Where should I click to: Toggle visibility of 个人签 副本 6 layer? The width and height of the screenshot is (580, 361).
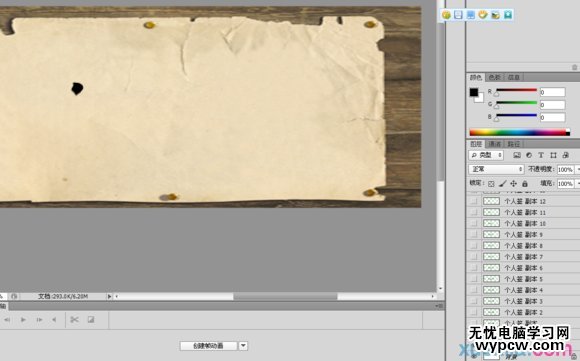(473, 268)
